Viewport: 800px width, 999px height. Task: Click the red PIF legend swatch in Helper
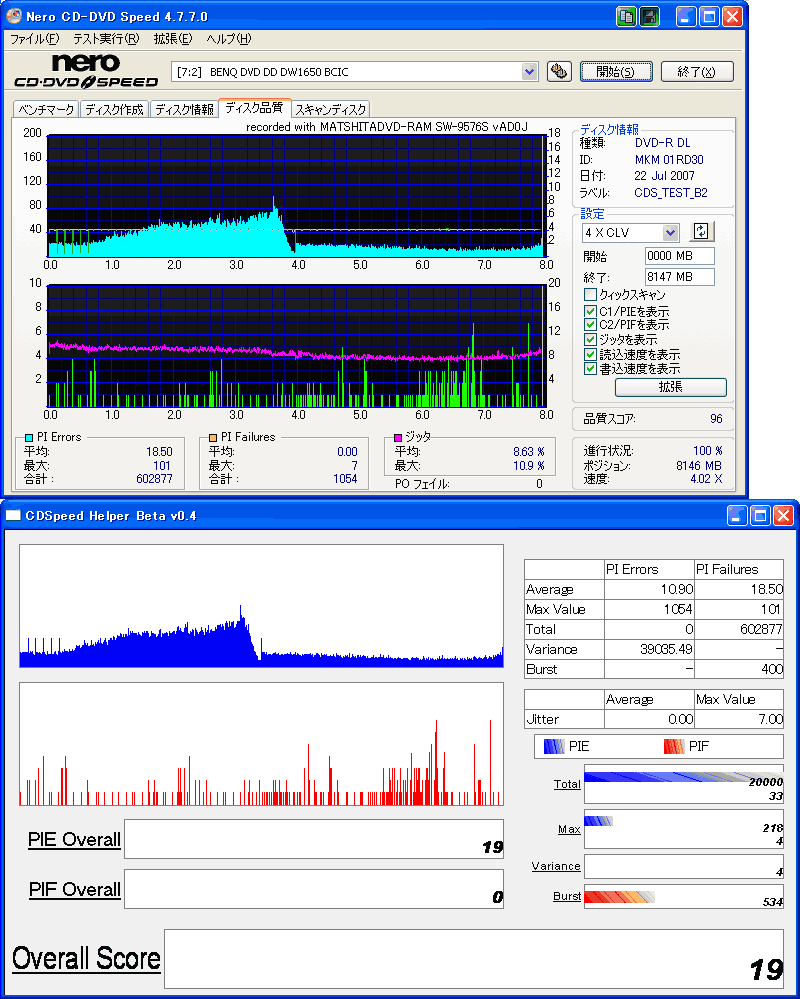(675, 746)
